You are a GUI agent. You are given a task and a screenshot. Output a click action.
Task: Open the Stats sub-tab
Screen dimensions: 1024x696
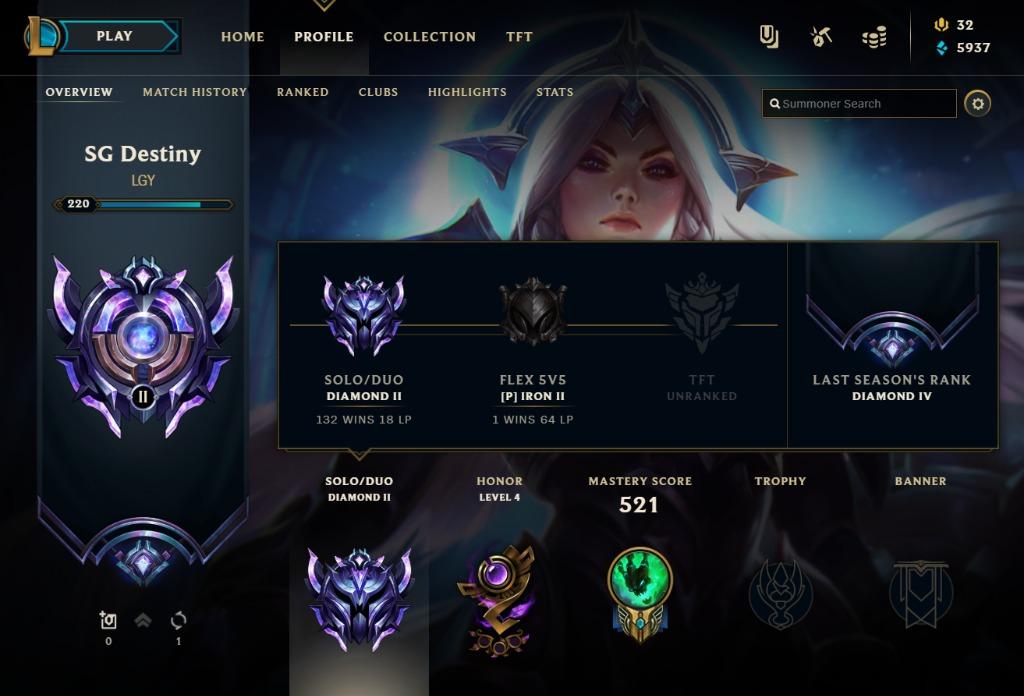[x=554, y=92]
